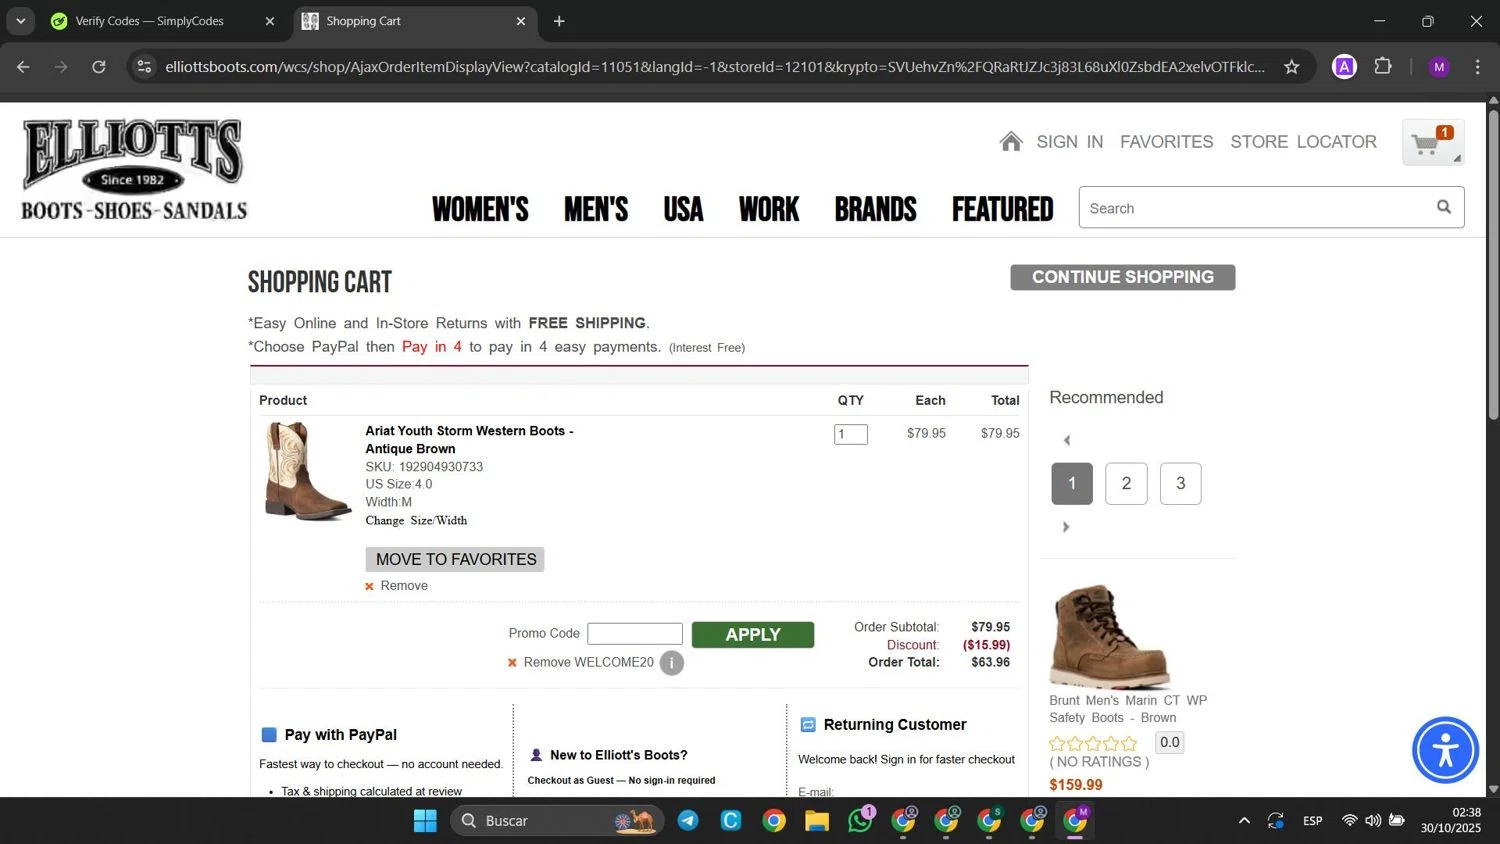The width and height of the screenshot is (1500, 844).
Task: Click Brunt Men's Marin CT WP product name
Action: (x=1128, y=709)
